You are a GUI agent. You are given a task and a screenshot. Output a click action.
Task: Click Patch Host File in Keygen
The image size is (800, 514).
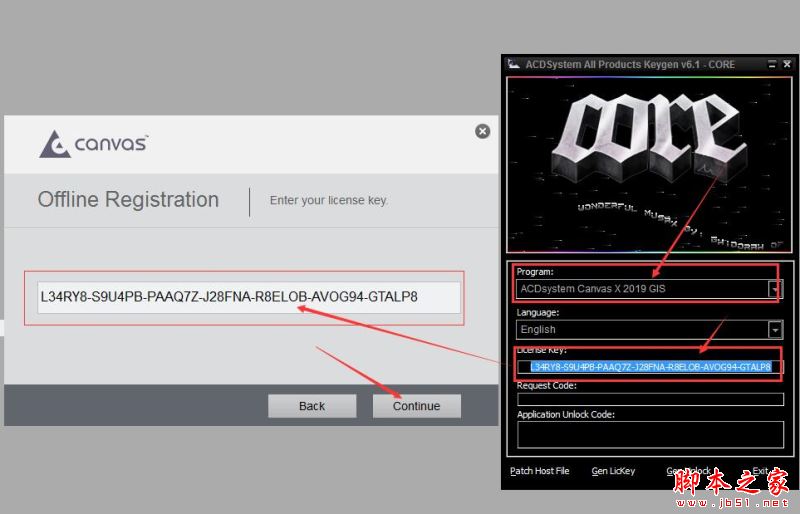tap(539, 471)
